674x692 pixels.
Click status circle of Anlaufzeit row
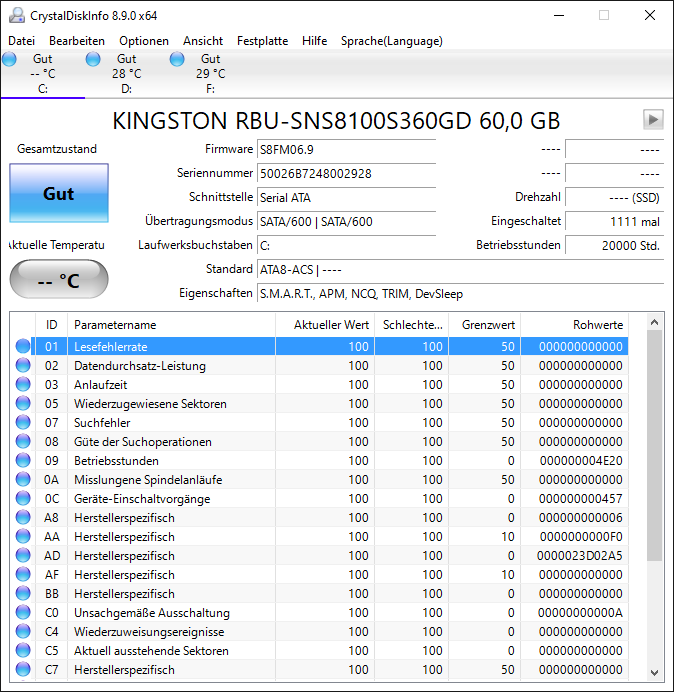click(23, 384)
